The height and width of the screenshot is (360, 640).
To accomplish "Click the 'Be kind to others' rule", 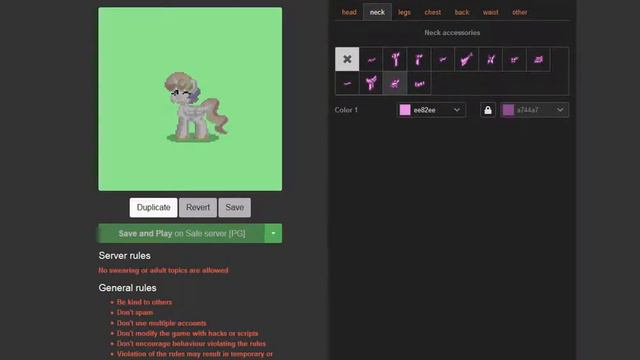I will click(x=144, y=302).
